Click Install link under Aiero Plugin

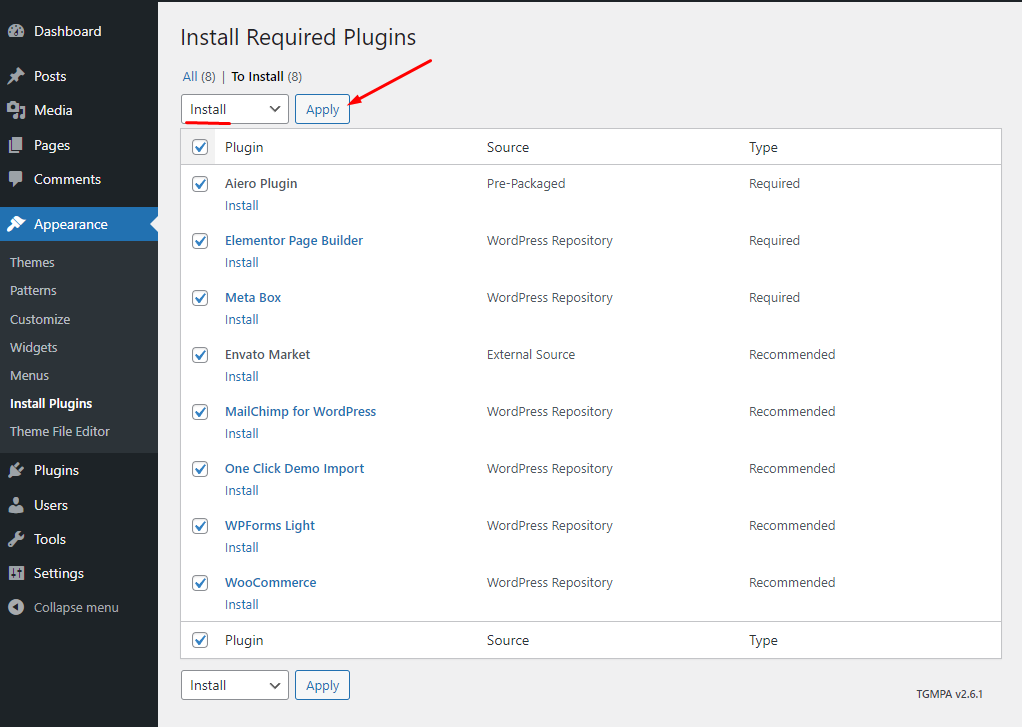[x=242, y=205]
